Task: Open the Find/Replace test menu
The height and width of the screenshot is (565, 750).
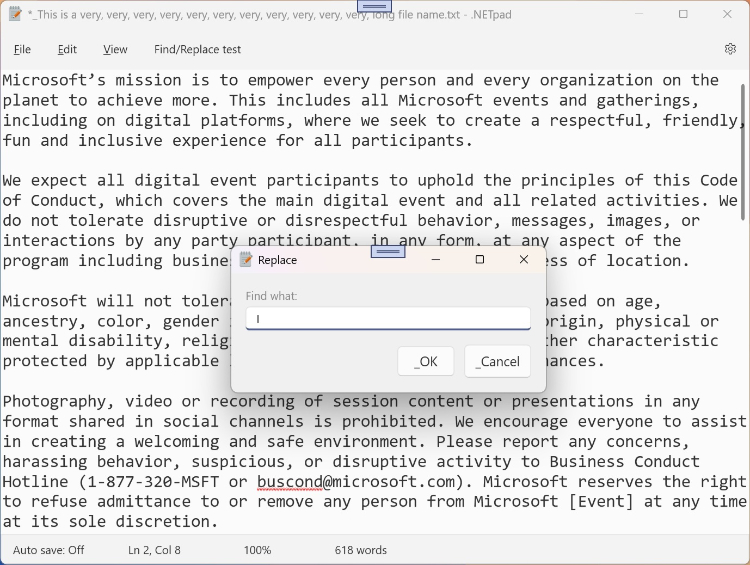Action: pos(197,49)
